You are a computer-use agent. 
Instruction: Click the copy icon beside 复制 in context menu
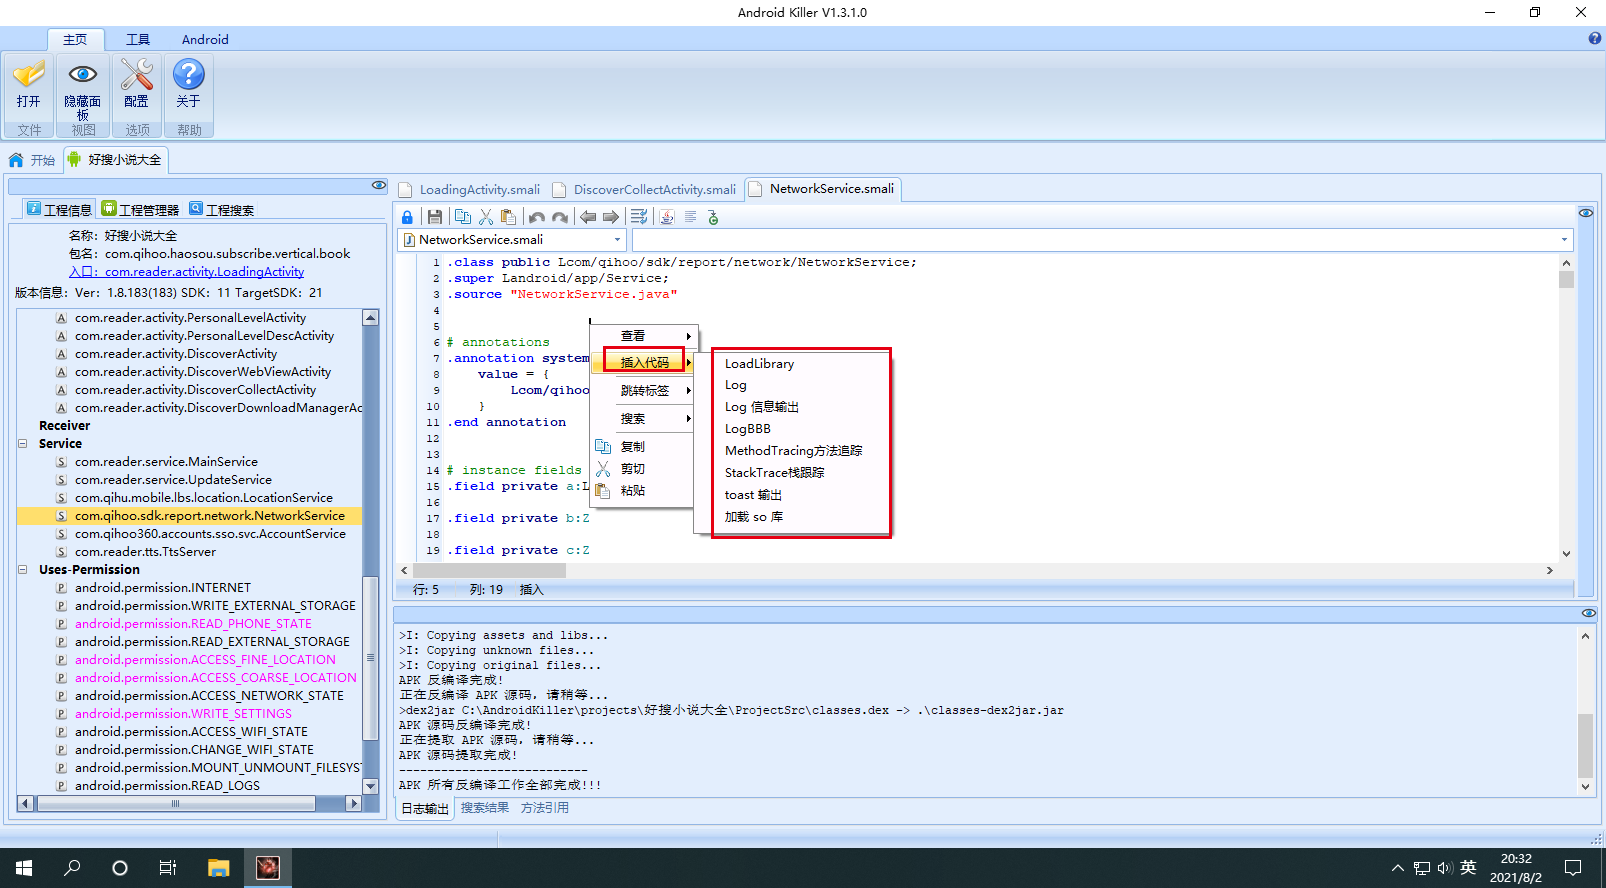pos(603,447)
